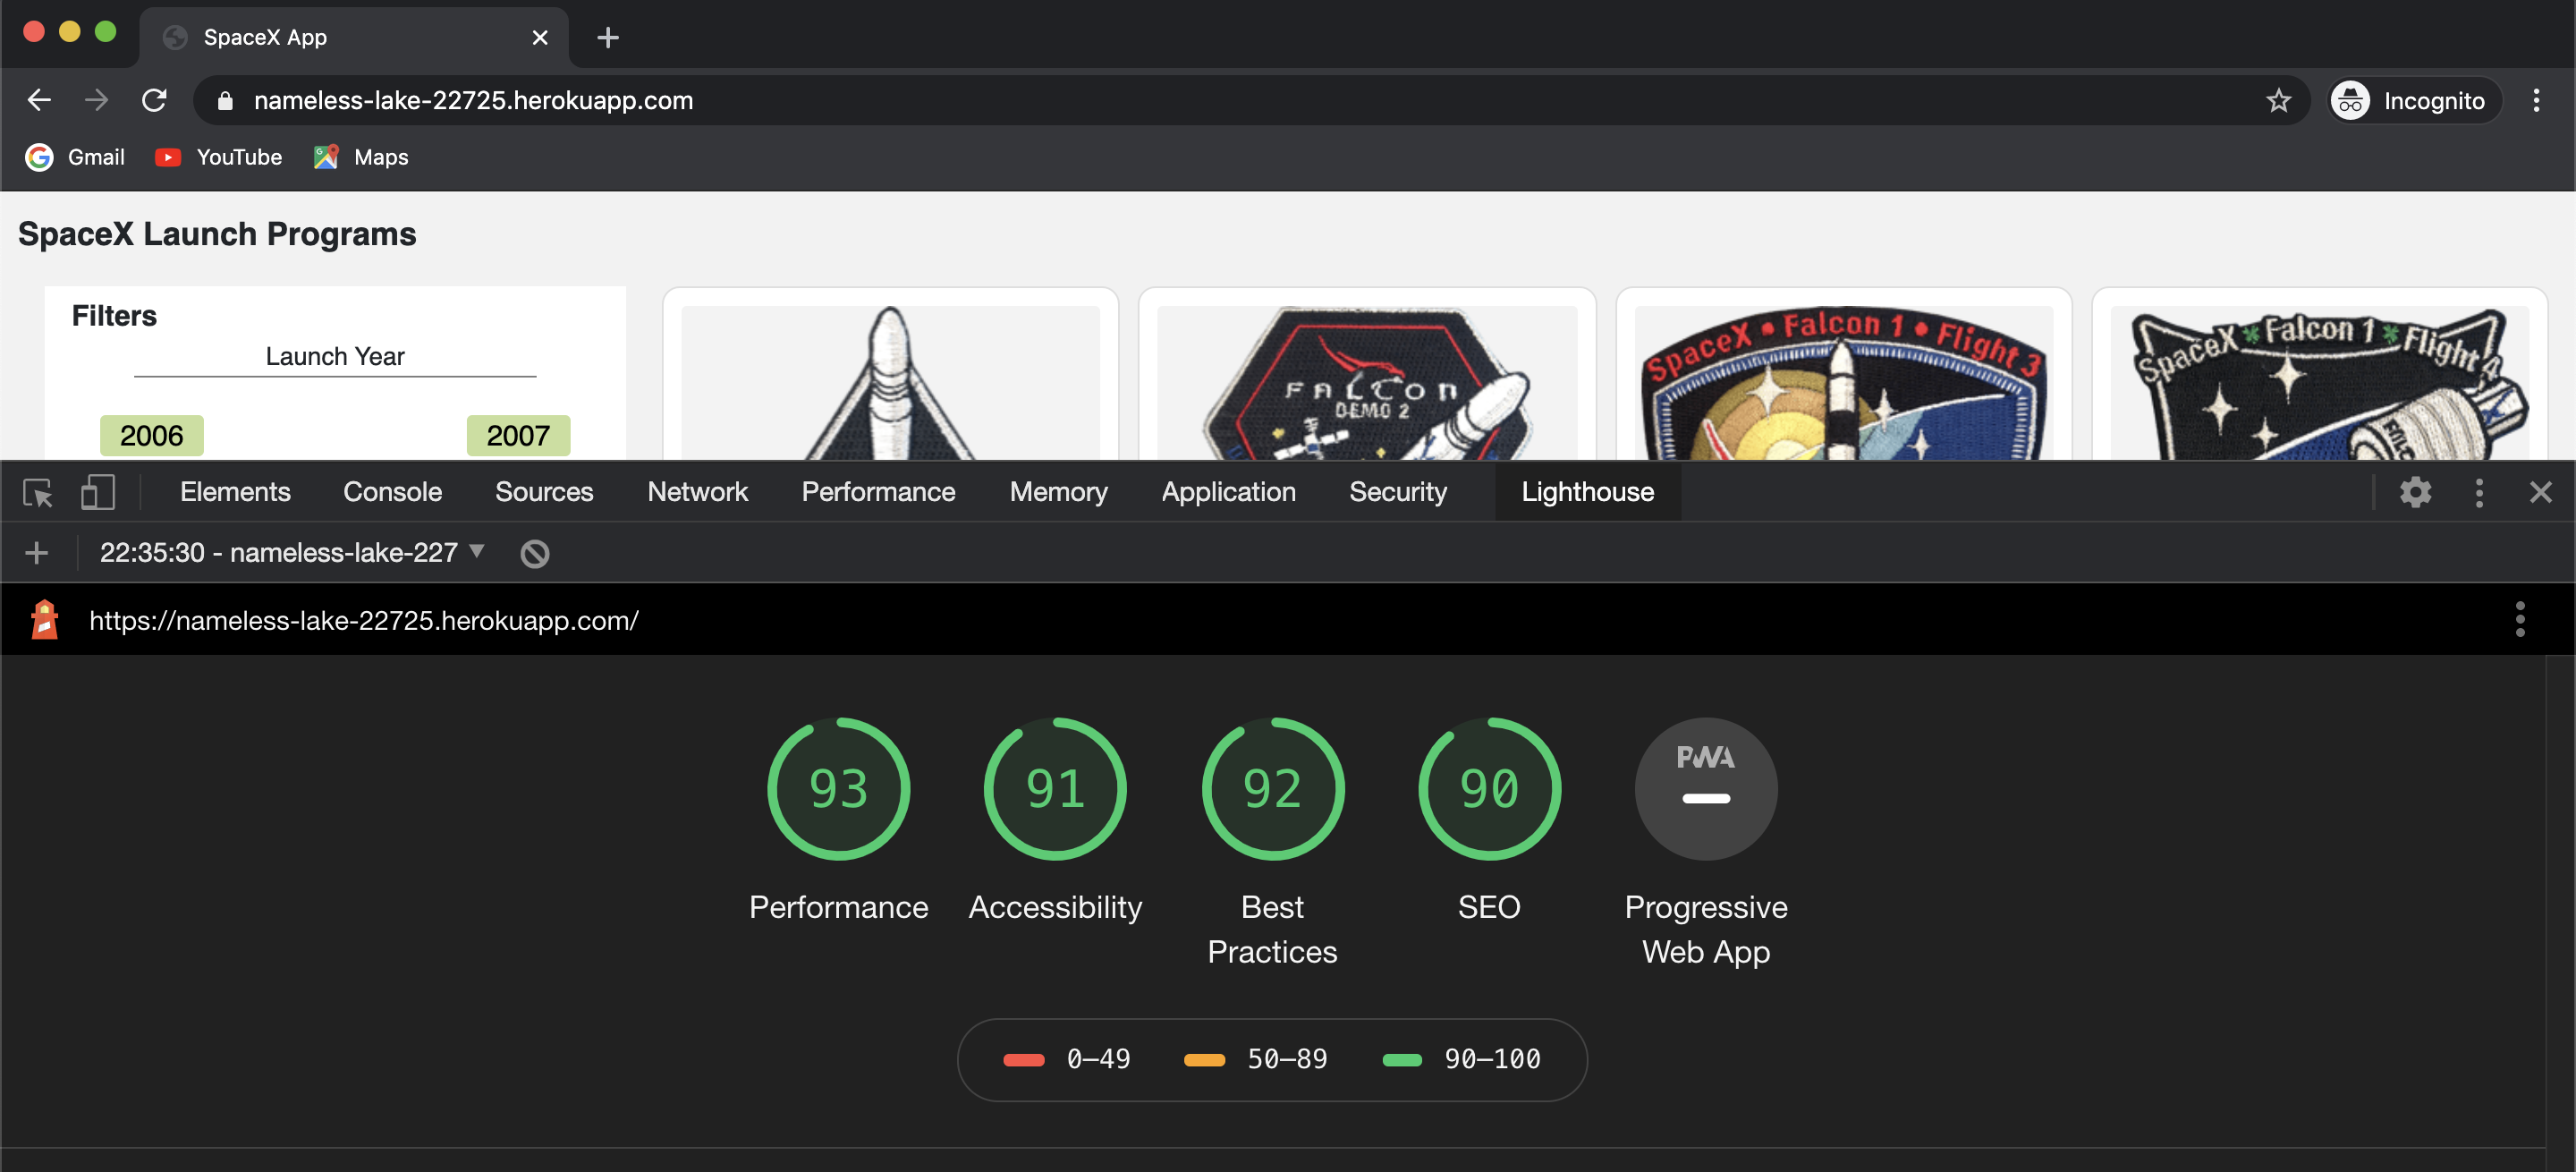Close the DevTools panel
The height and width of the screenshot is (1172, 2576).
(2540, 492)
